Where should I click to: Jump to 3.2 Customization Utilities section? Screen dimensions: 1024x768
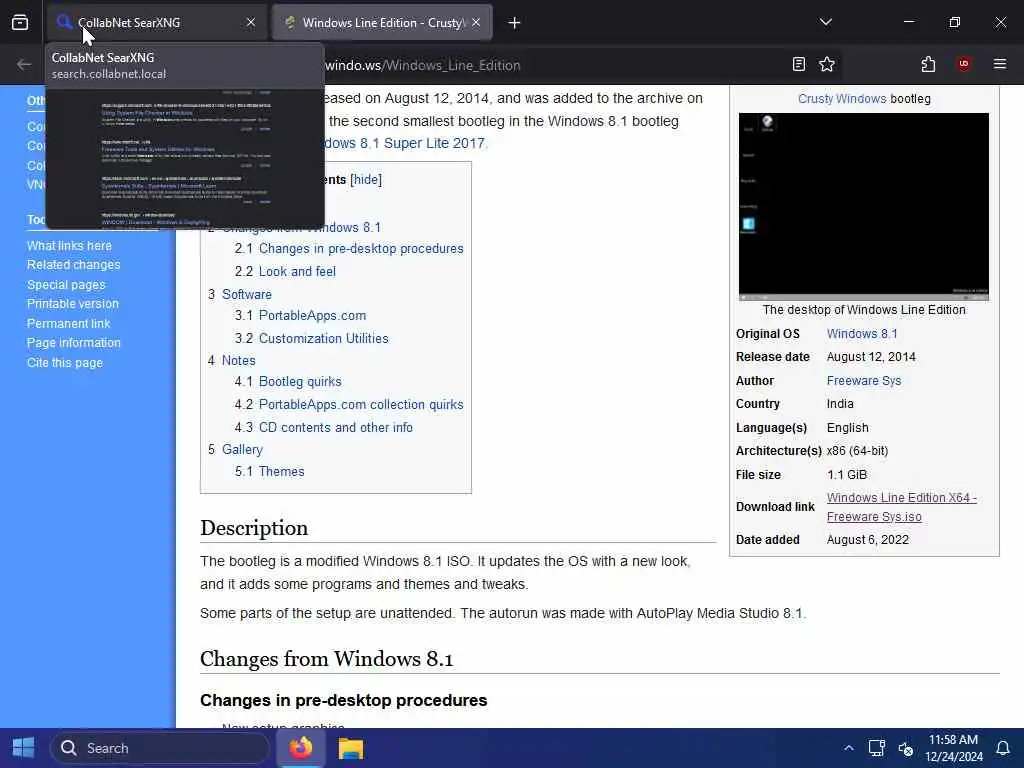coord(312,338)
